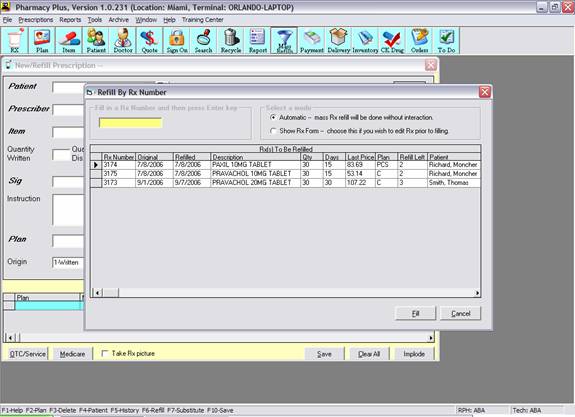Image resolution: width=575 pixels, height=417 pixels.
Task: Open the Doctor toolbar icon
Action: click(123, 40)
